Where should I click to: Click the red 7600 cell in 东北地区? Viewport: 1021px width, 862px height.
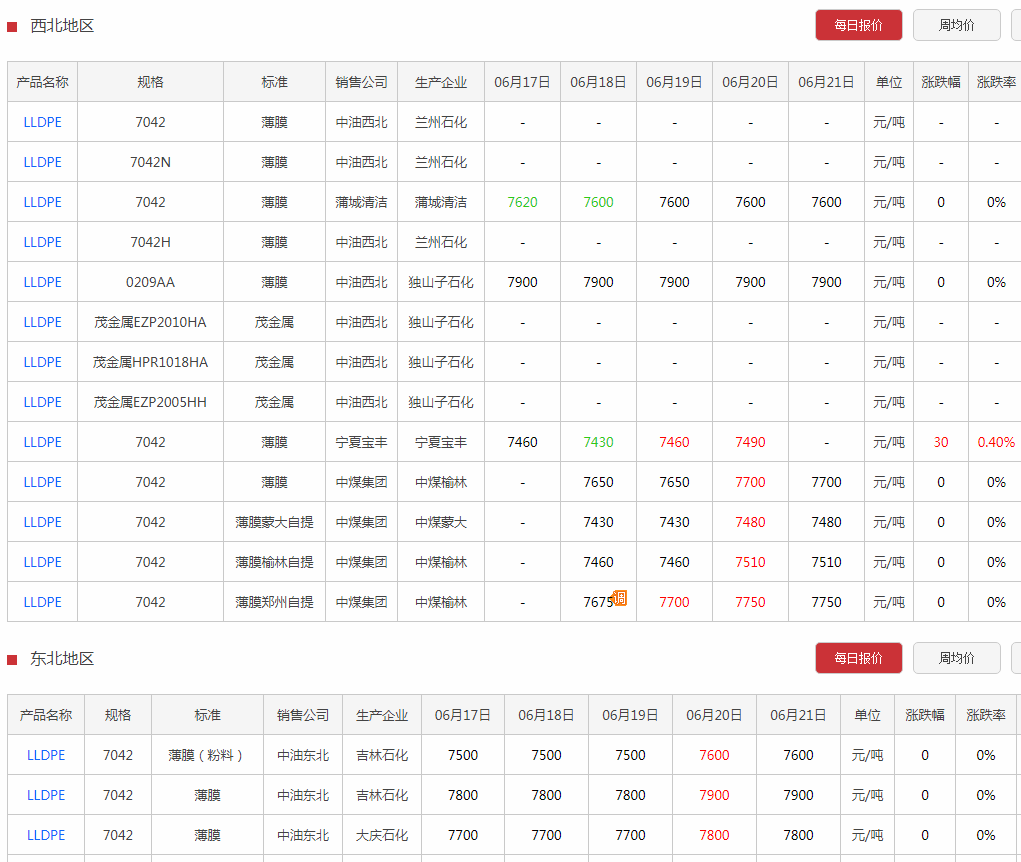(x=714, y=755)
